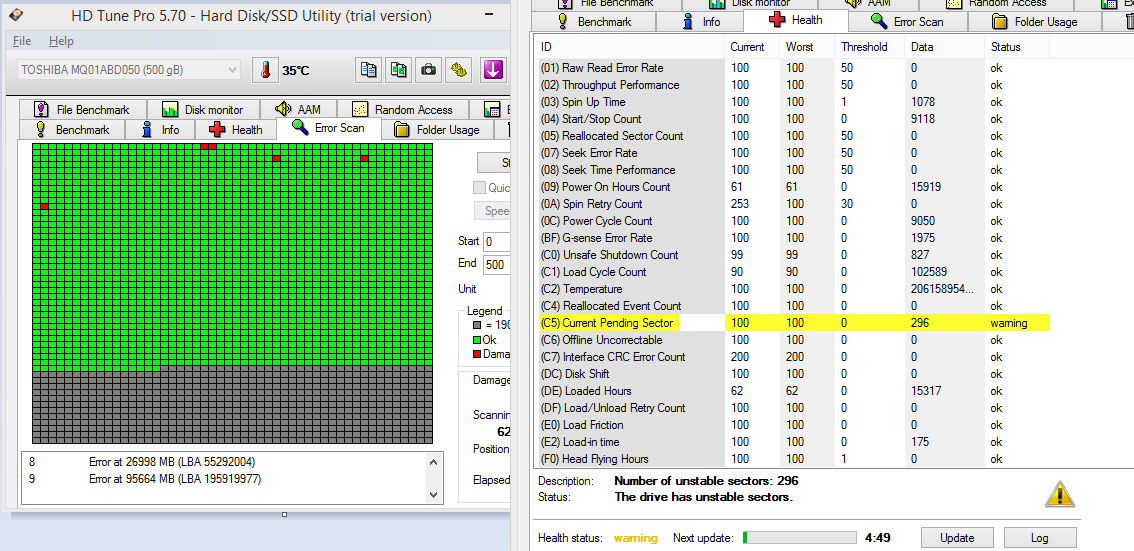Open Folder Usage tab in left window

click(x=437, y=129)
